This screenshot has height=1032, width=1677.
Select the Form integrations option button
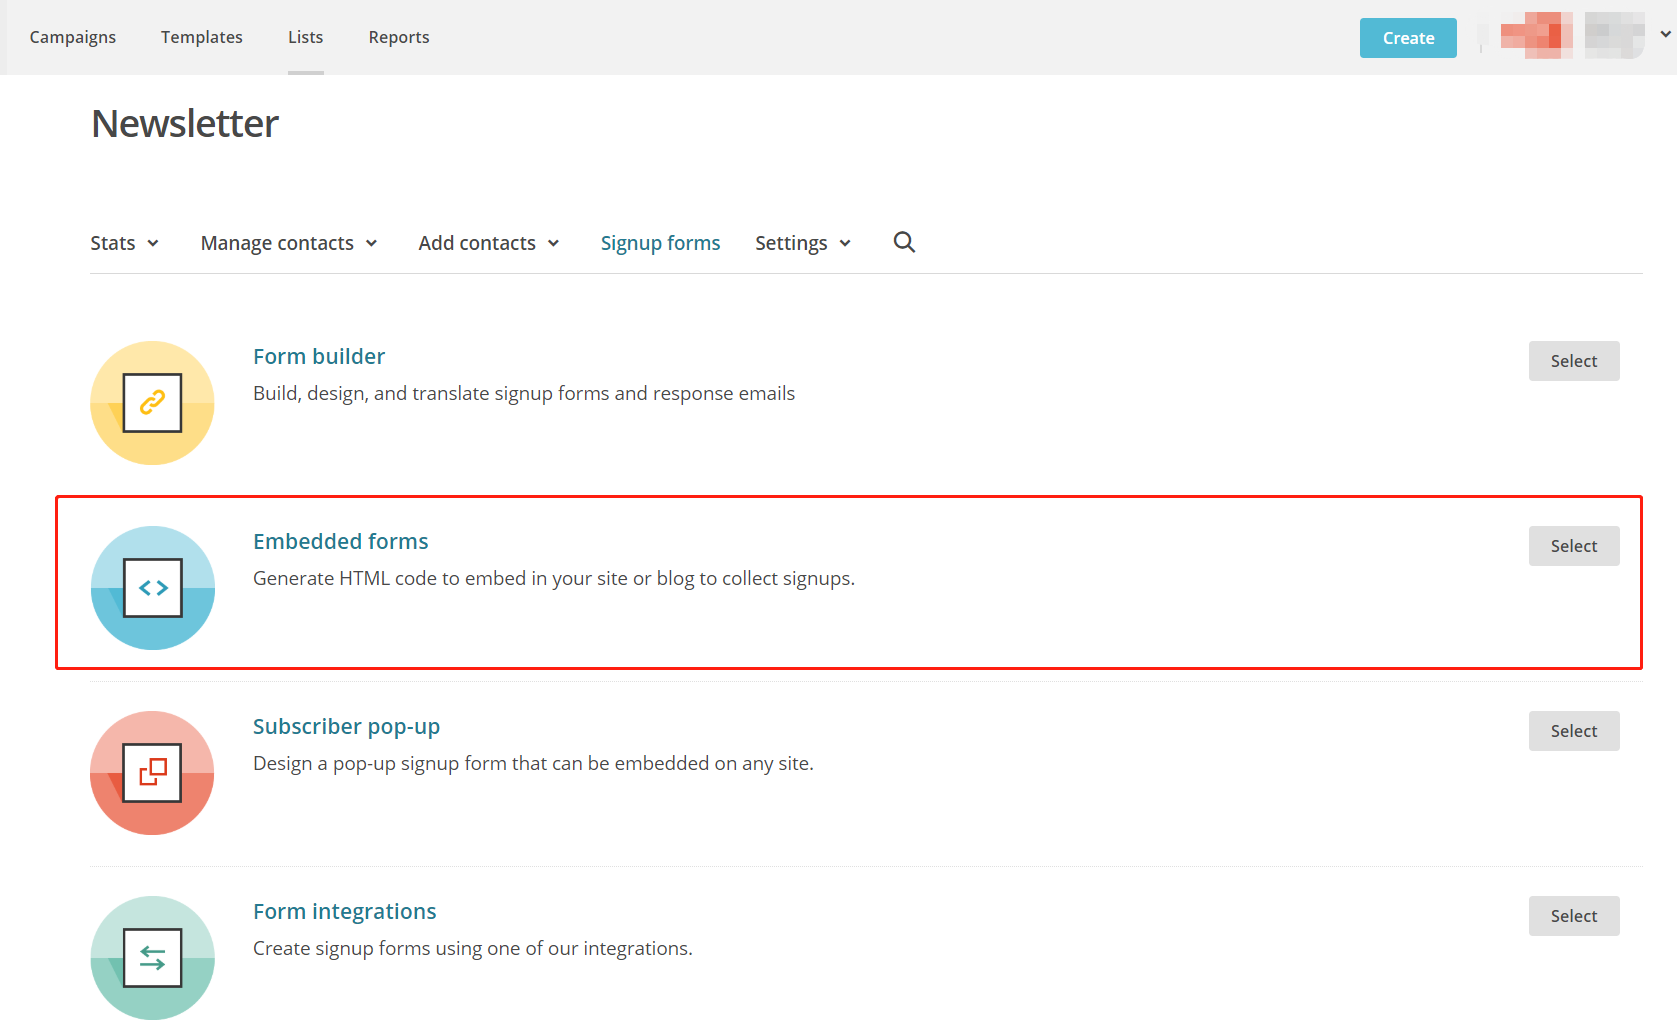[x=1574, y=916]
